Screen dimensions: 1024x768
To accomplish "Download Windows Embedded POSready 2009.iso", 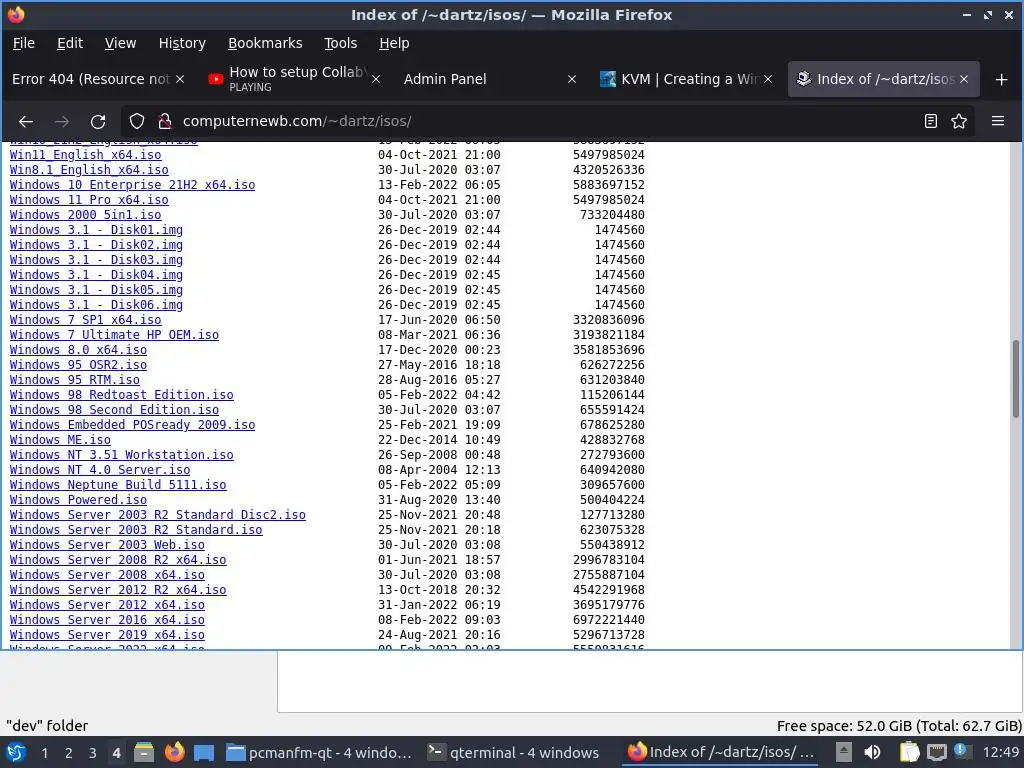I will pyautogui.click(x=133, y=425).
